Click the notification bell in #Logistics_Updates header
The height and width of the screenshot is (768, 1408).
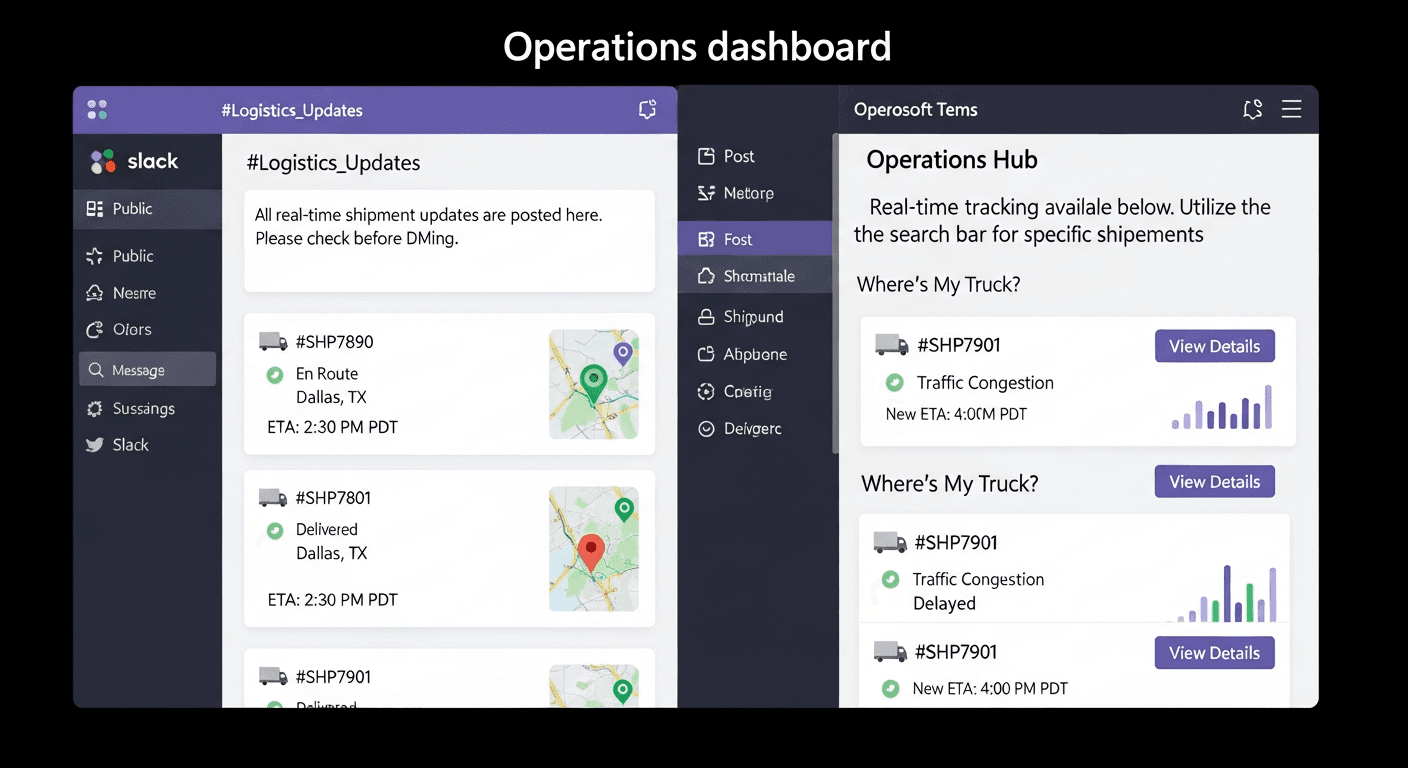pos(647,110)
